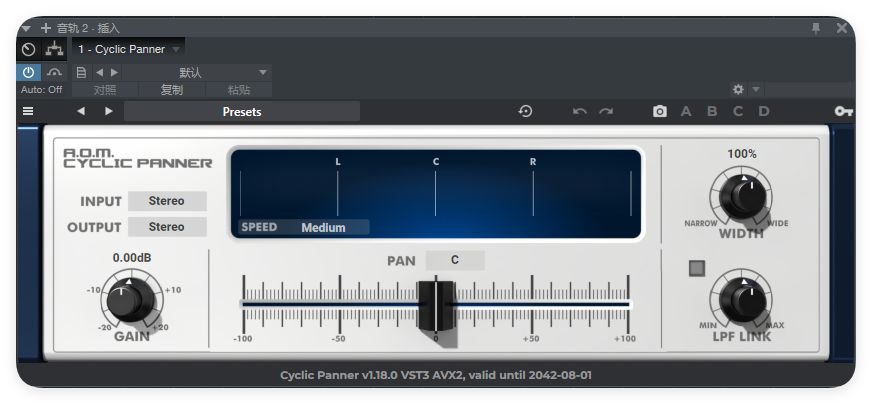Select snapshot slot C
The height and width of the screenshot is (404, 872).
pos(737,111)
